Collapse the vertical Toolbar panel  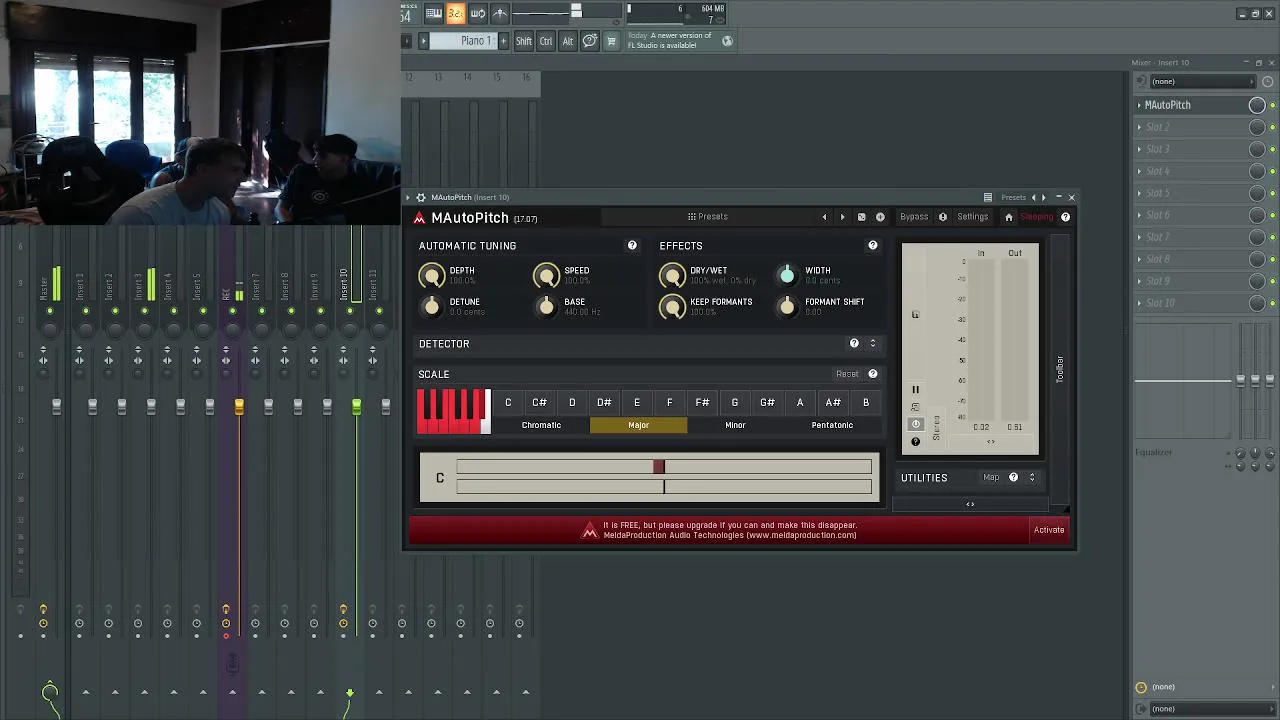pyautogui.click(x=1060, y=369)
